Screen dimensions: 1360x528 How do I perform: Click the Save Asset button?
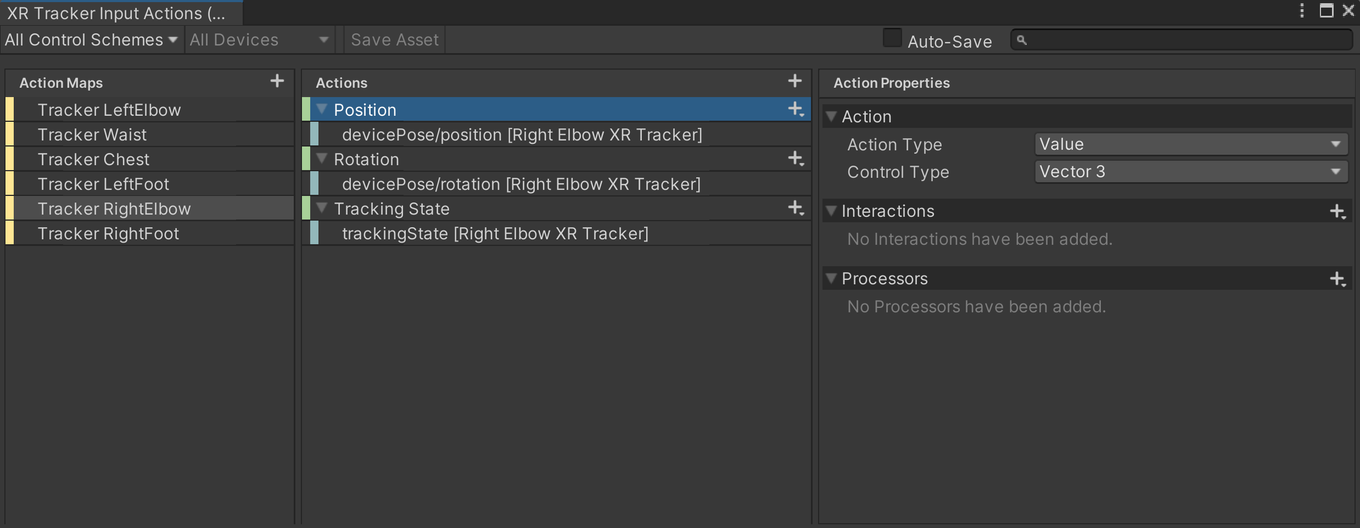(x=394, y=40)
